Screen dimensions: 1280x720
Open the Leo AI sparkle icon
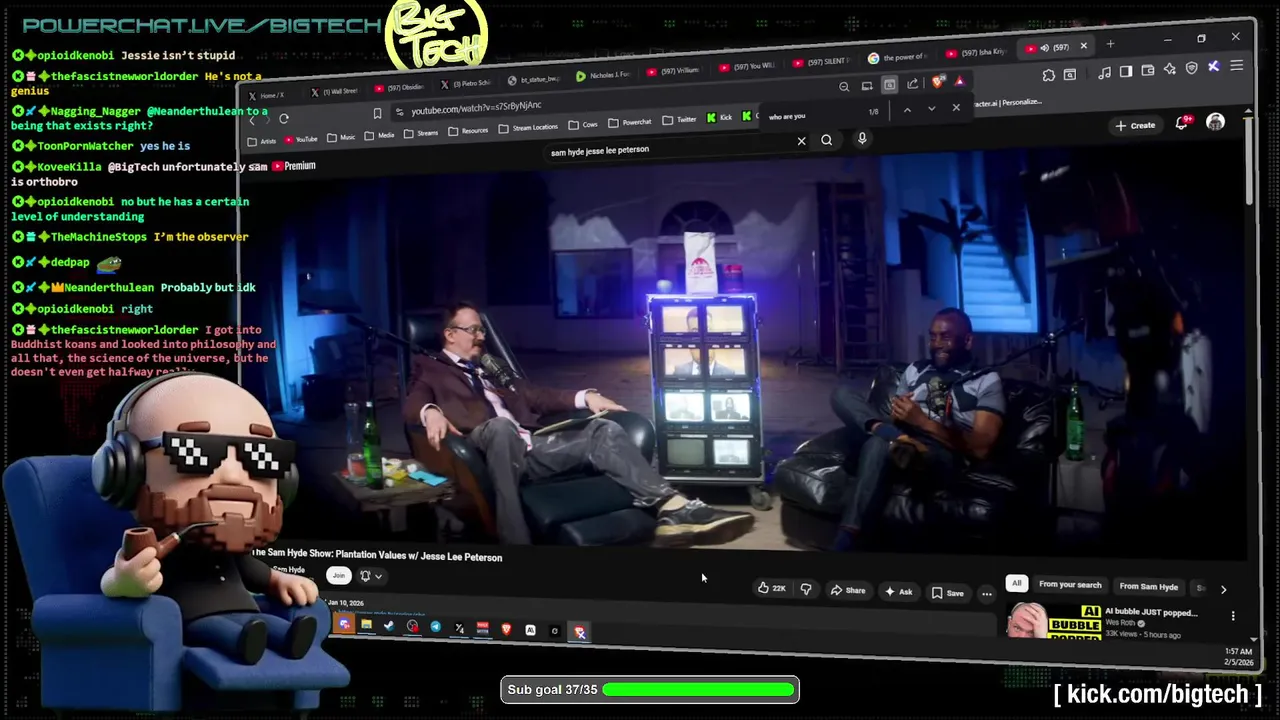[1170, 69]
